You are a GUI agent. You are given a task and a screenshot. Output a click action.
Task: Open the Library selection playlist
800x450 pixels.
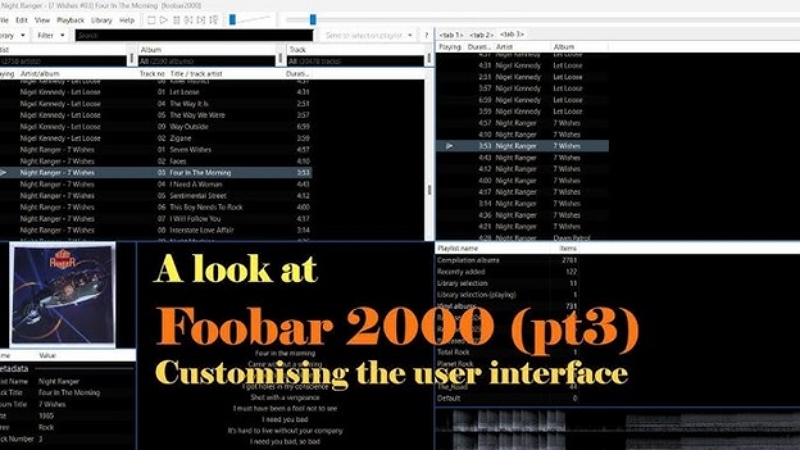[507, 283]
